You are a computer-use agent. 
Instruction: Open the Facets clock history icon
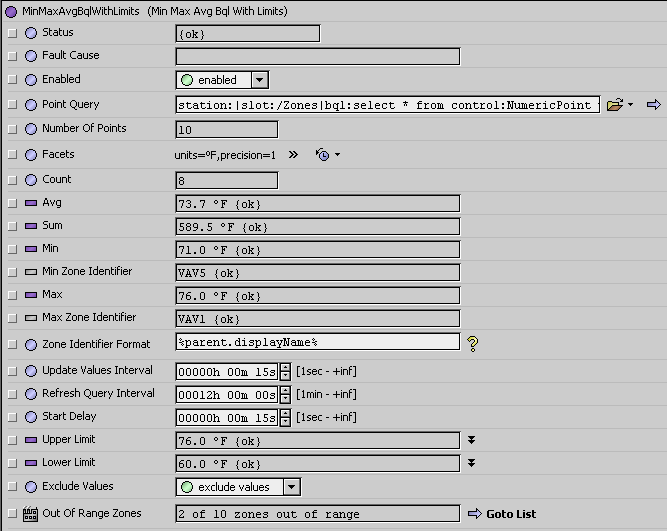coord(322,155)
